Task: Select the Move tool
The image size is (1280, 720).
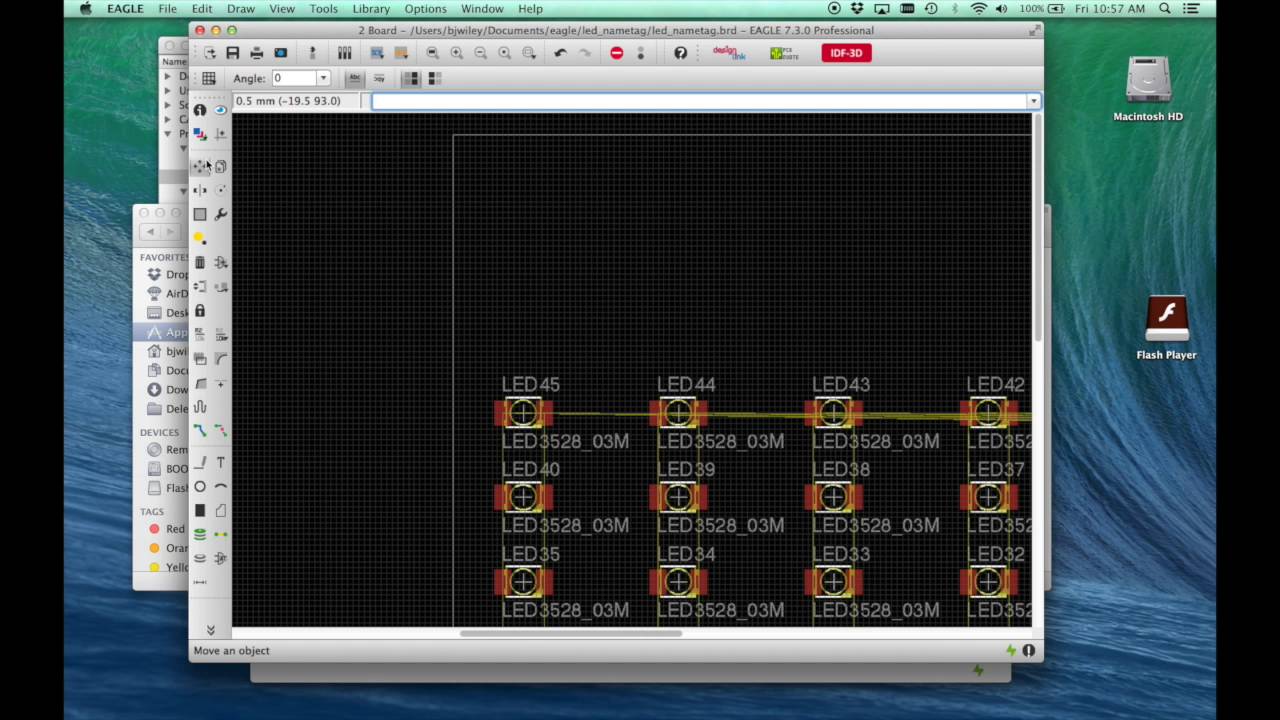Action: pyautogui.click(x=200, y=167)
